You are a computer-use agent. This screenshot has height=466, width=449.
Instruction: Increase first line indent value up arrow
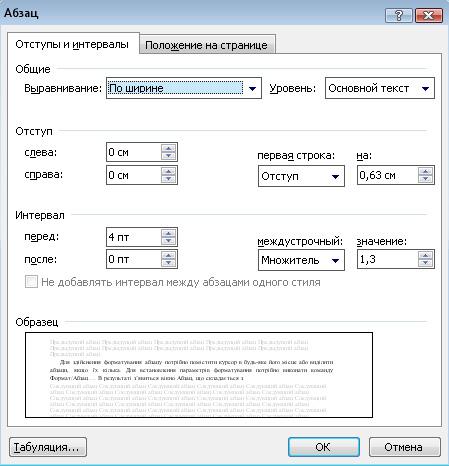click(425, 172)
